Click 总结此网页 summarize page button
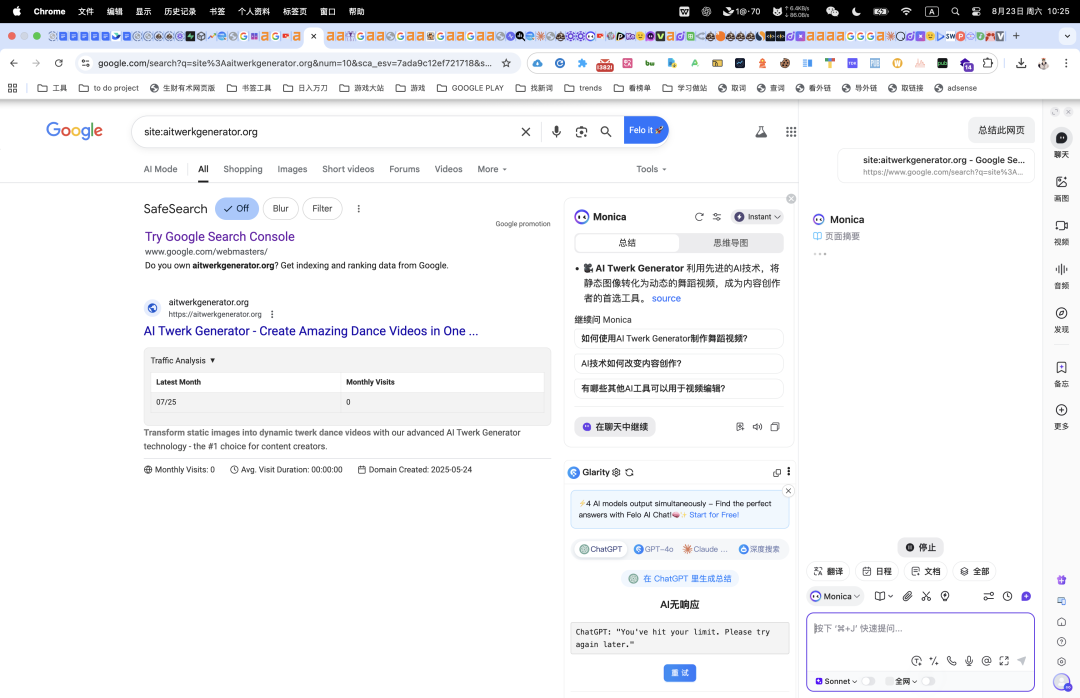This screenshot has height=698, width=1080. [1001, 130]
